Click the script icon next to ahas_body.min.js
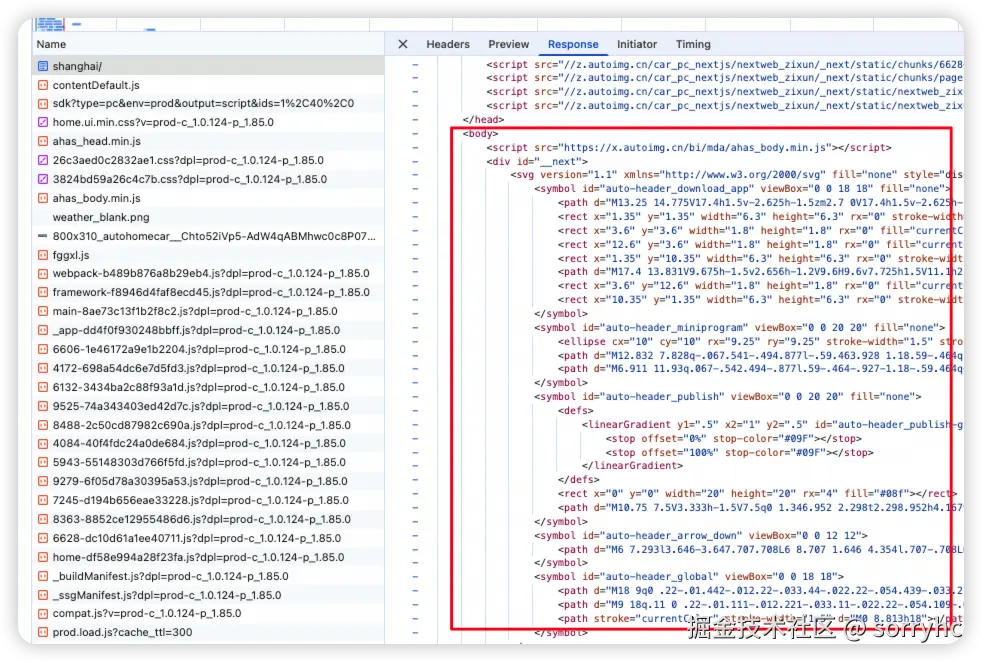 coord(43,198)
